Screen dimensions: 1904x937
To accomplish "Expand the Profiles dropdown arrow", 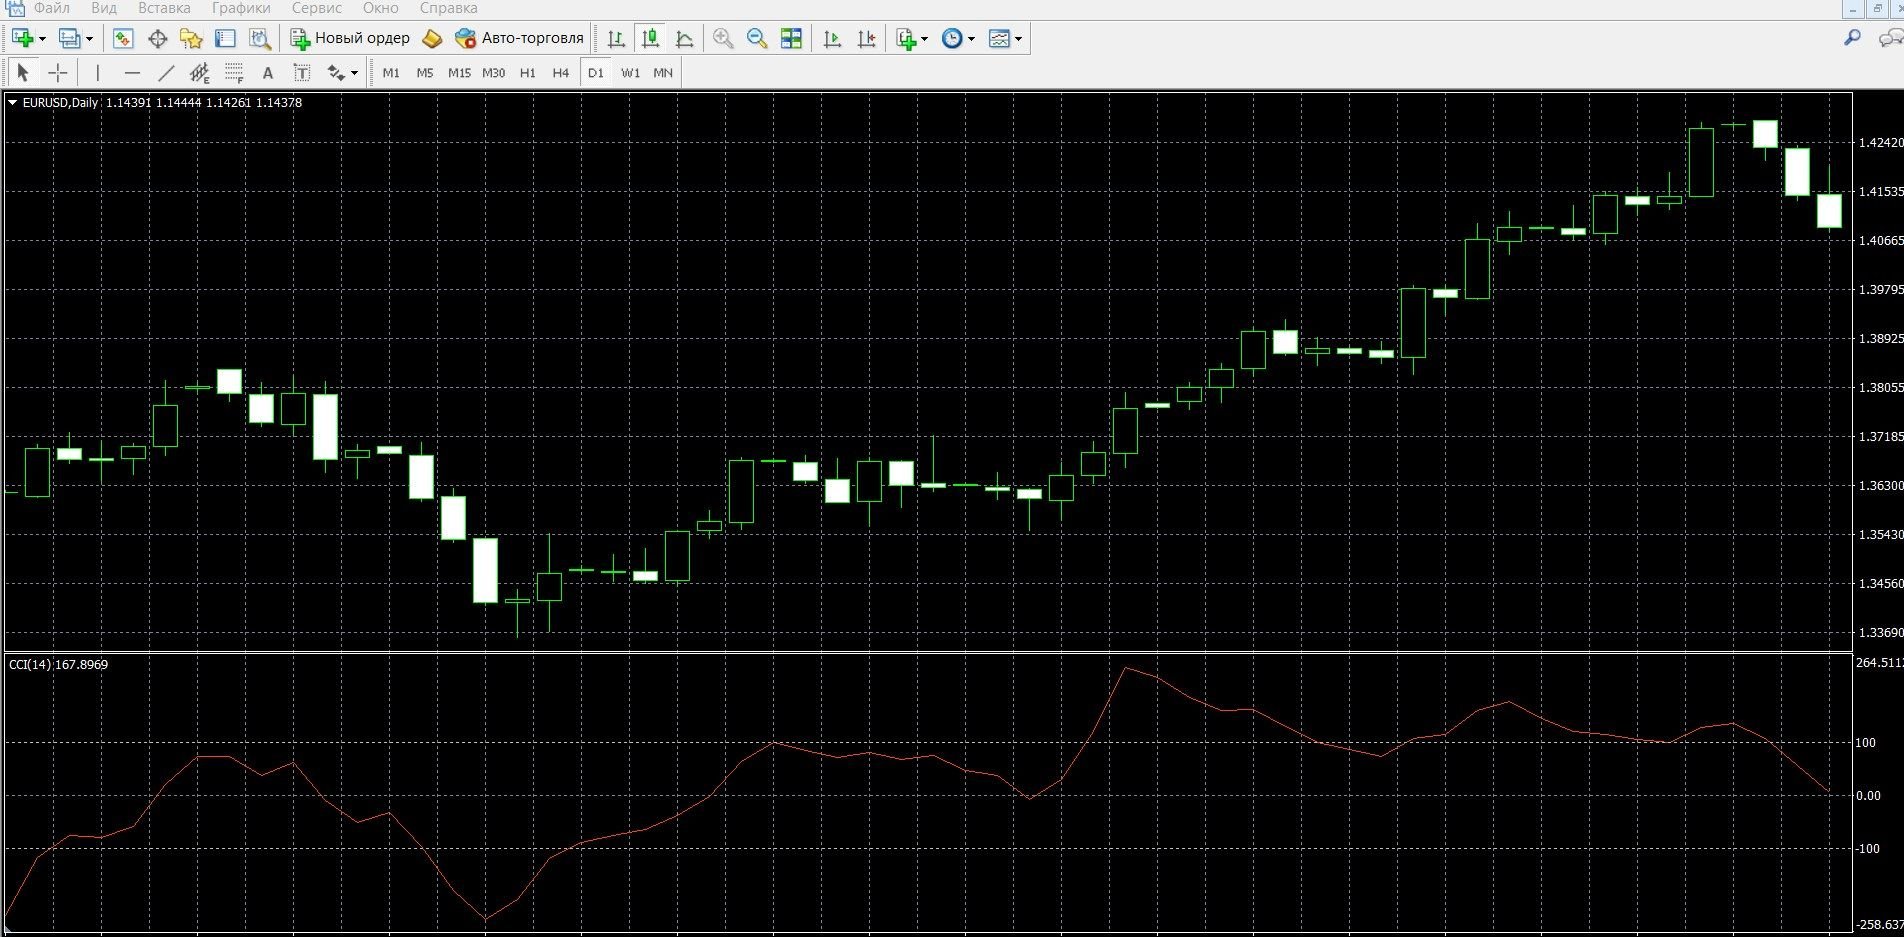I will [89, 39].
